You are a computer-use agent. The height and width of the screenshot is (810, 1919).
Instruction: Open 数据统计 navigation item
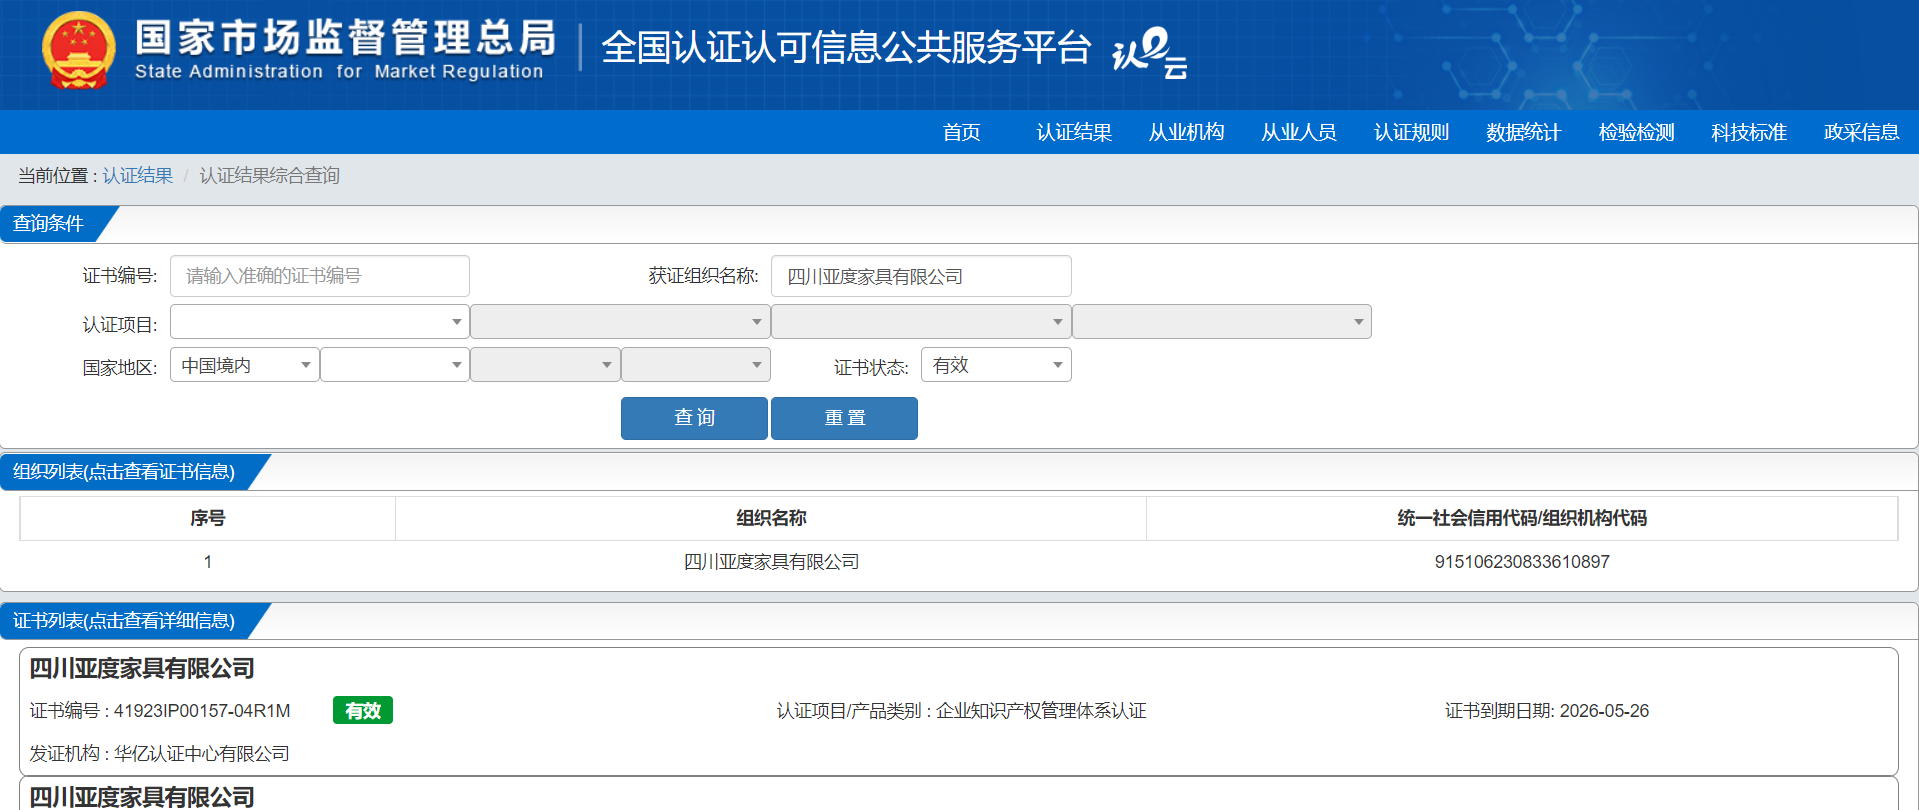1524,132
